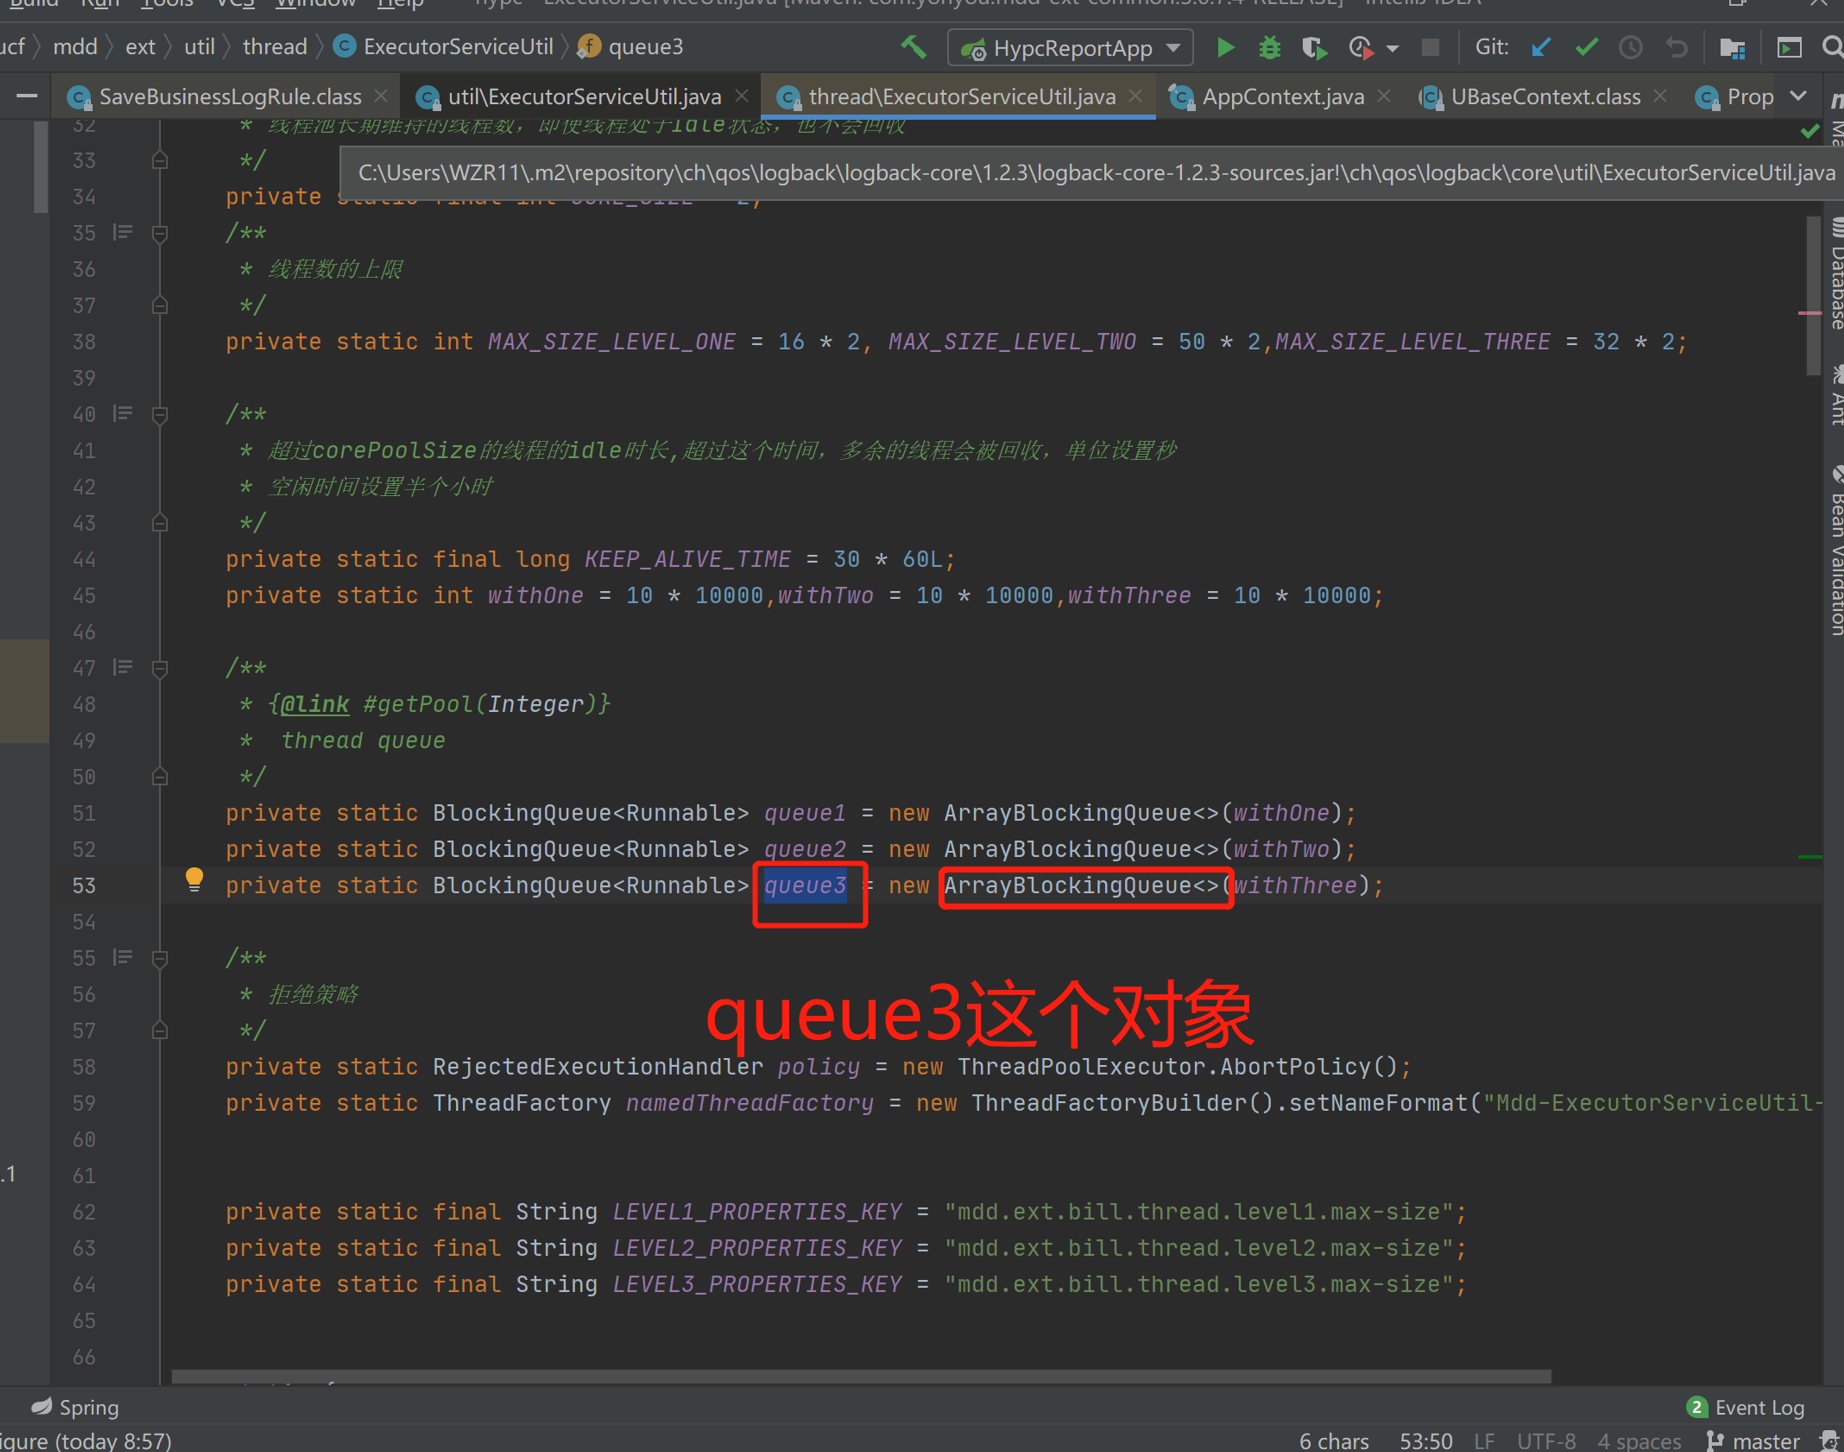Image resolution: width=1844 pixels, height=1452 pixels.
Task: Collapse the comment fold marker at line 40
Action: [x=160, y=415]
